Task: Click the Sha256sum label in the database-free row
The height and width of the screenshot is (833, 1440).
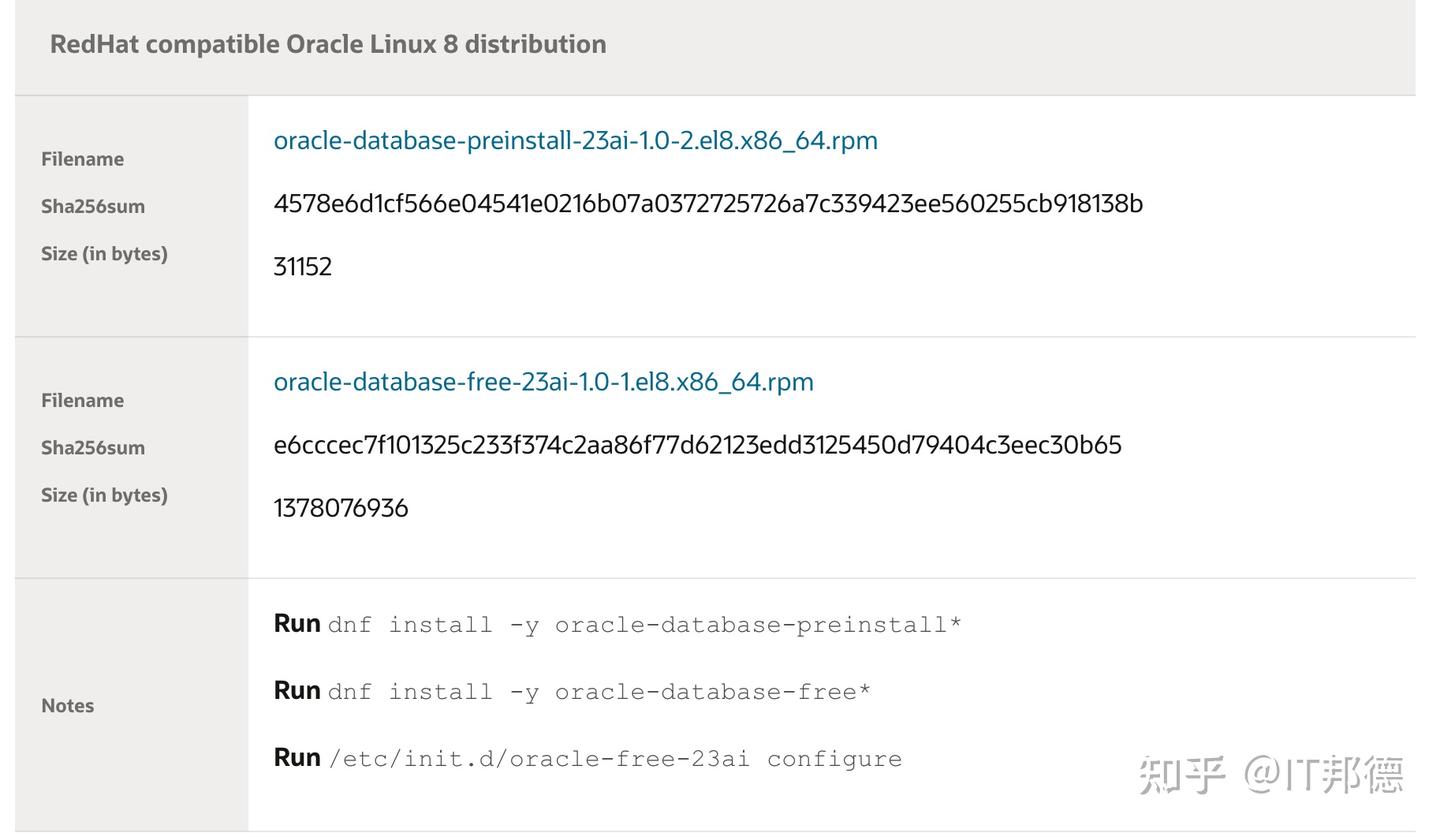Action: point(93,448)
